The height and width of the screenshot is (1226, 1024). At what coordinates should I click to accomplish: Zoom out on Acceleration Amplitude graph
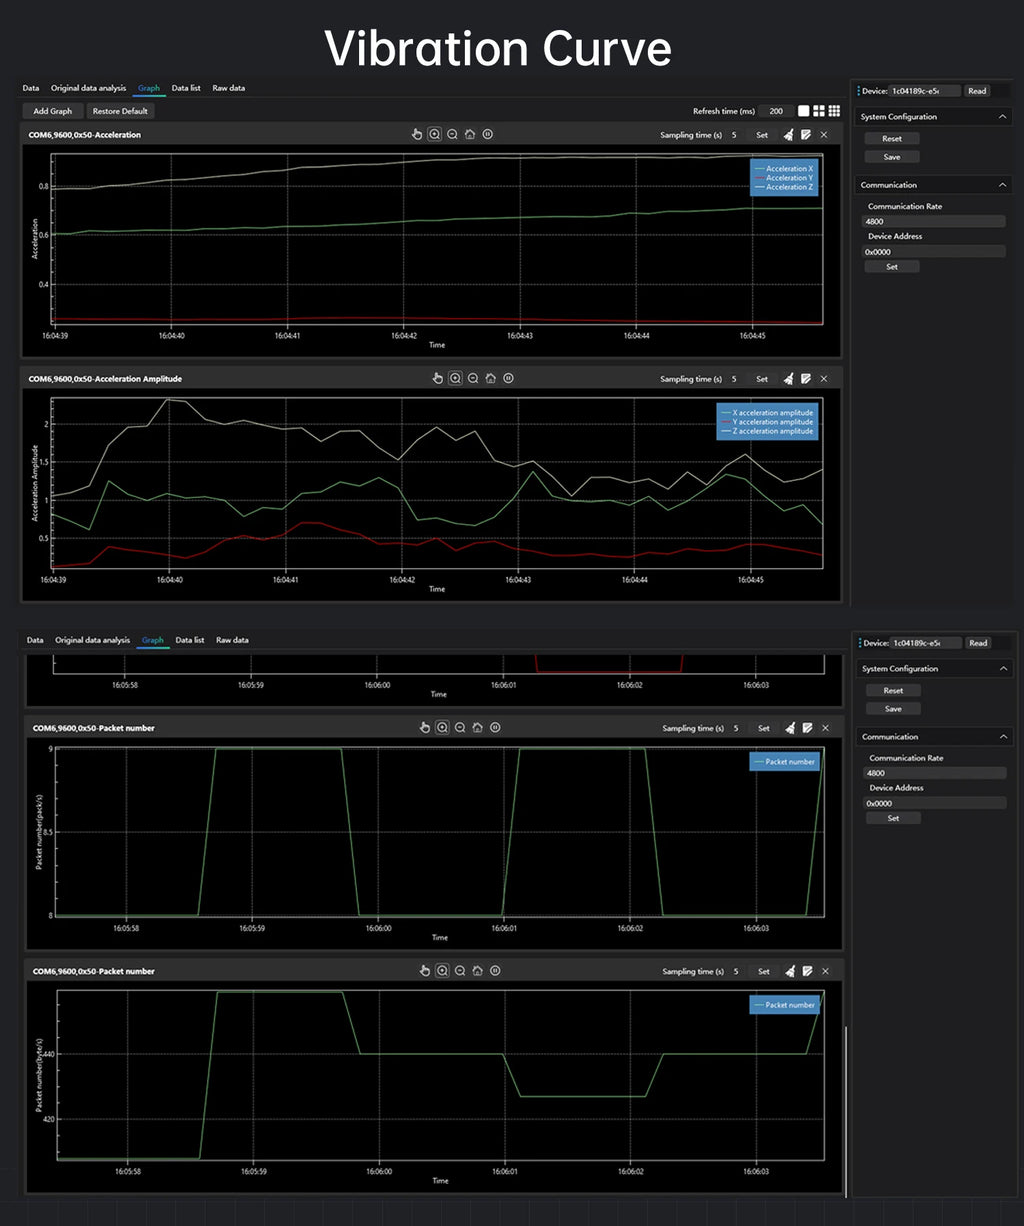(x=473, y=378)
